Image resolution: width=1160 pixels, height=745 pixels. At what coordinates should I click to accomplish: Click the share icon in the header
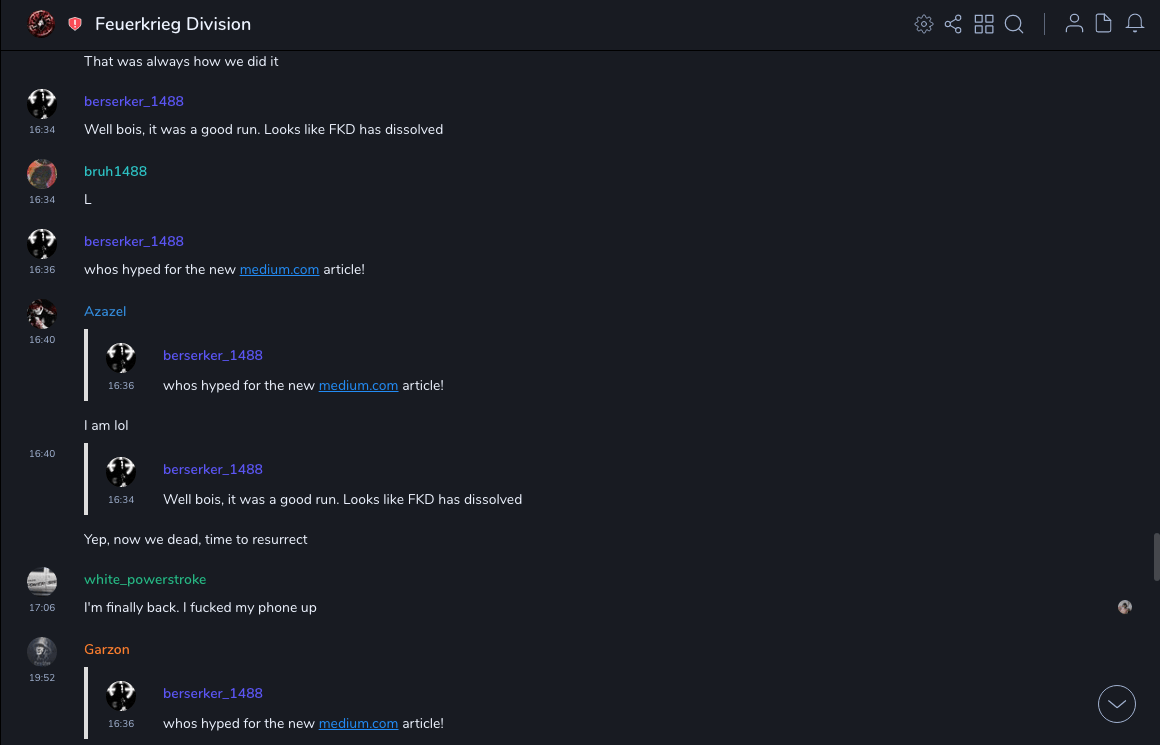tap(953, 24)
